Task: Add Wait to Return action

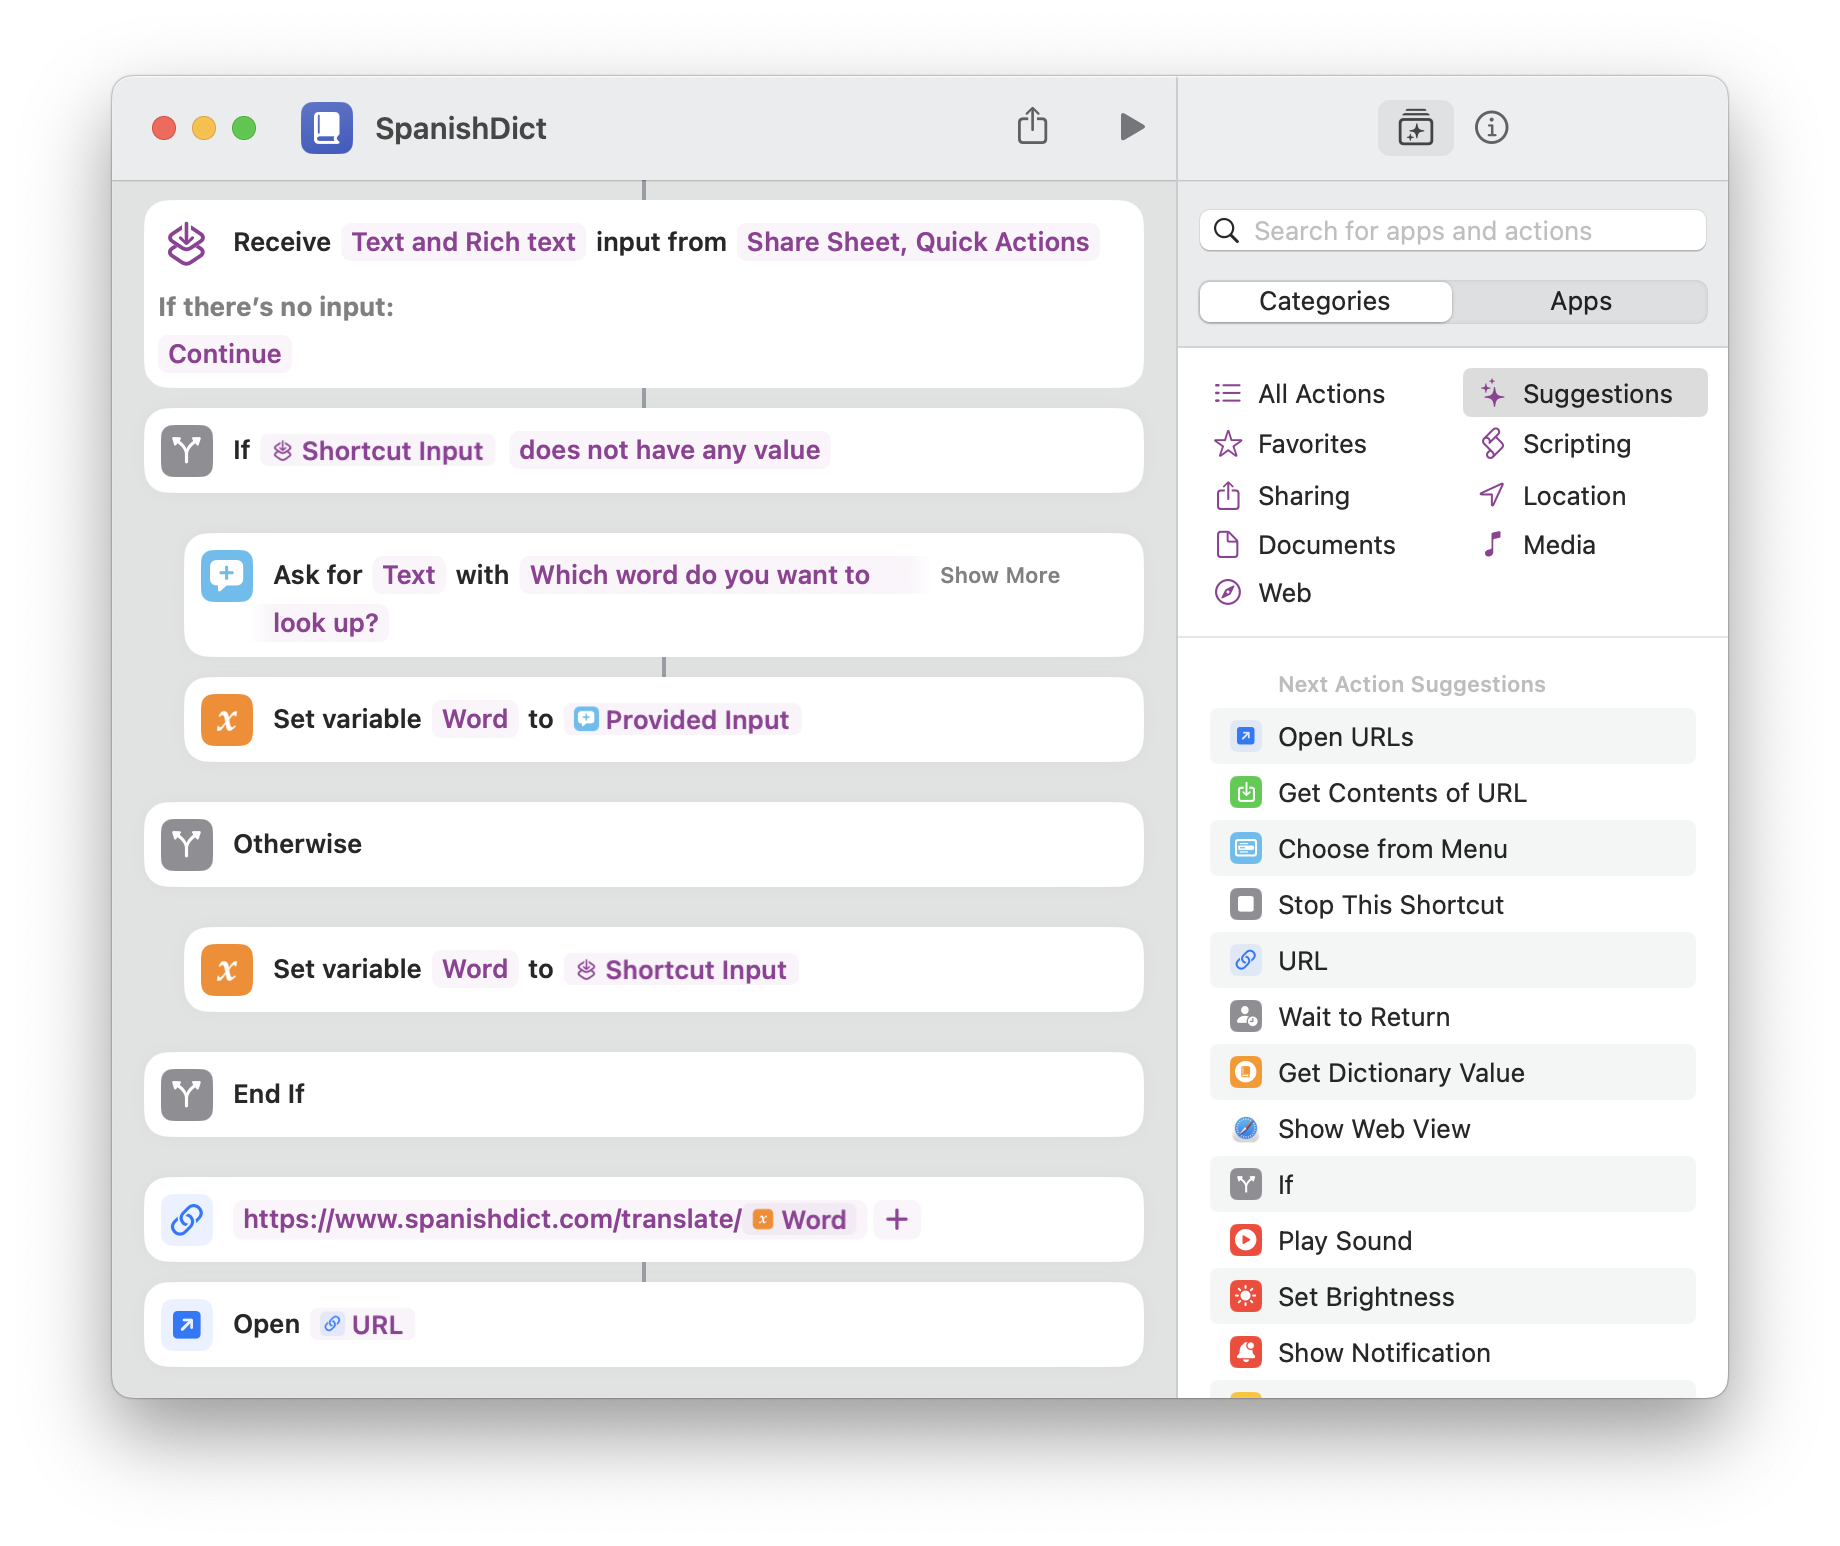Action: (1452, 1017)
